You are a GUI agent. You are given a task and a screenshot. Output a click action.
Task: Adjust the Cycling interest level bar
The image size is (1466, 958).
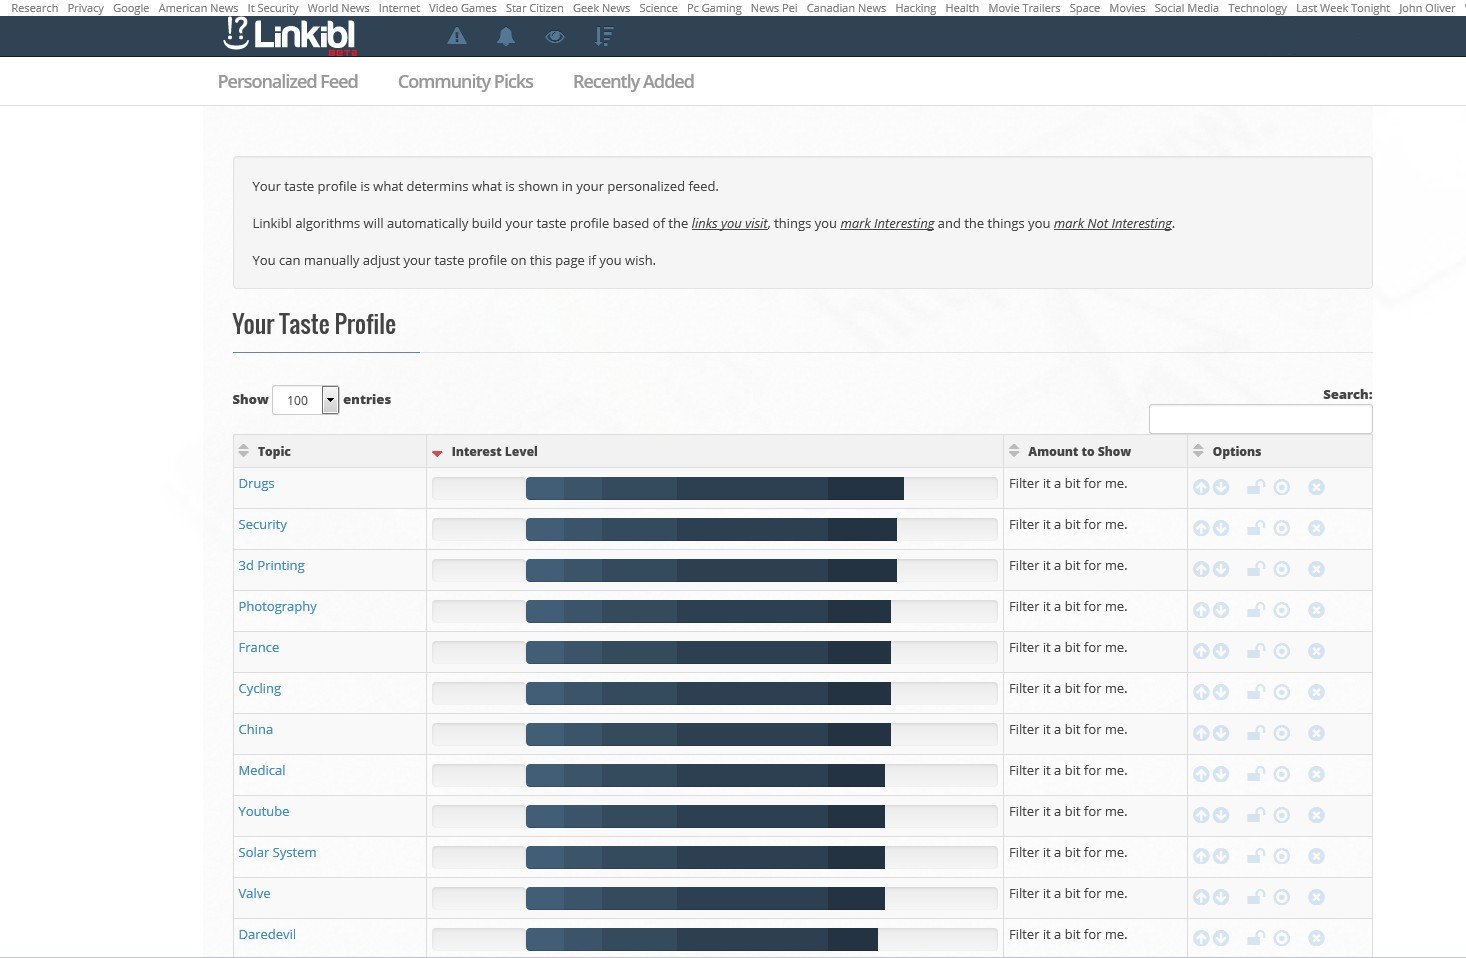click(x=715, y=693)
